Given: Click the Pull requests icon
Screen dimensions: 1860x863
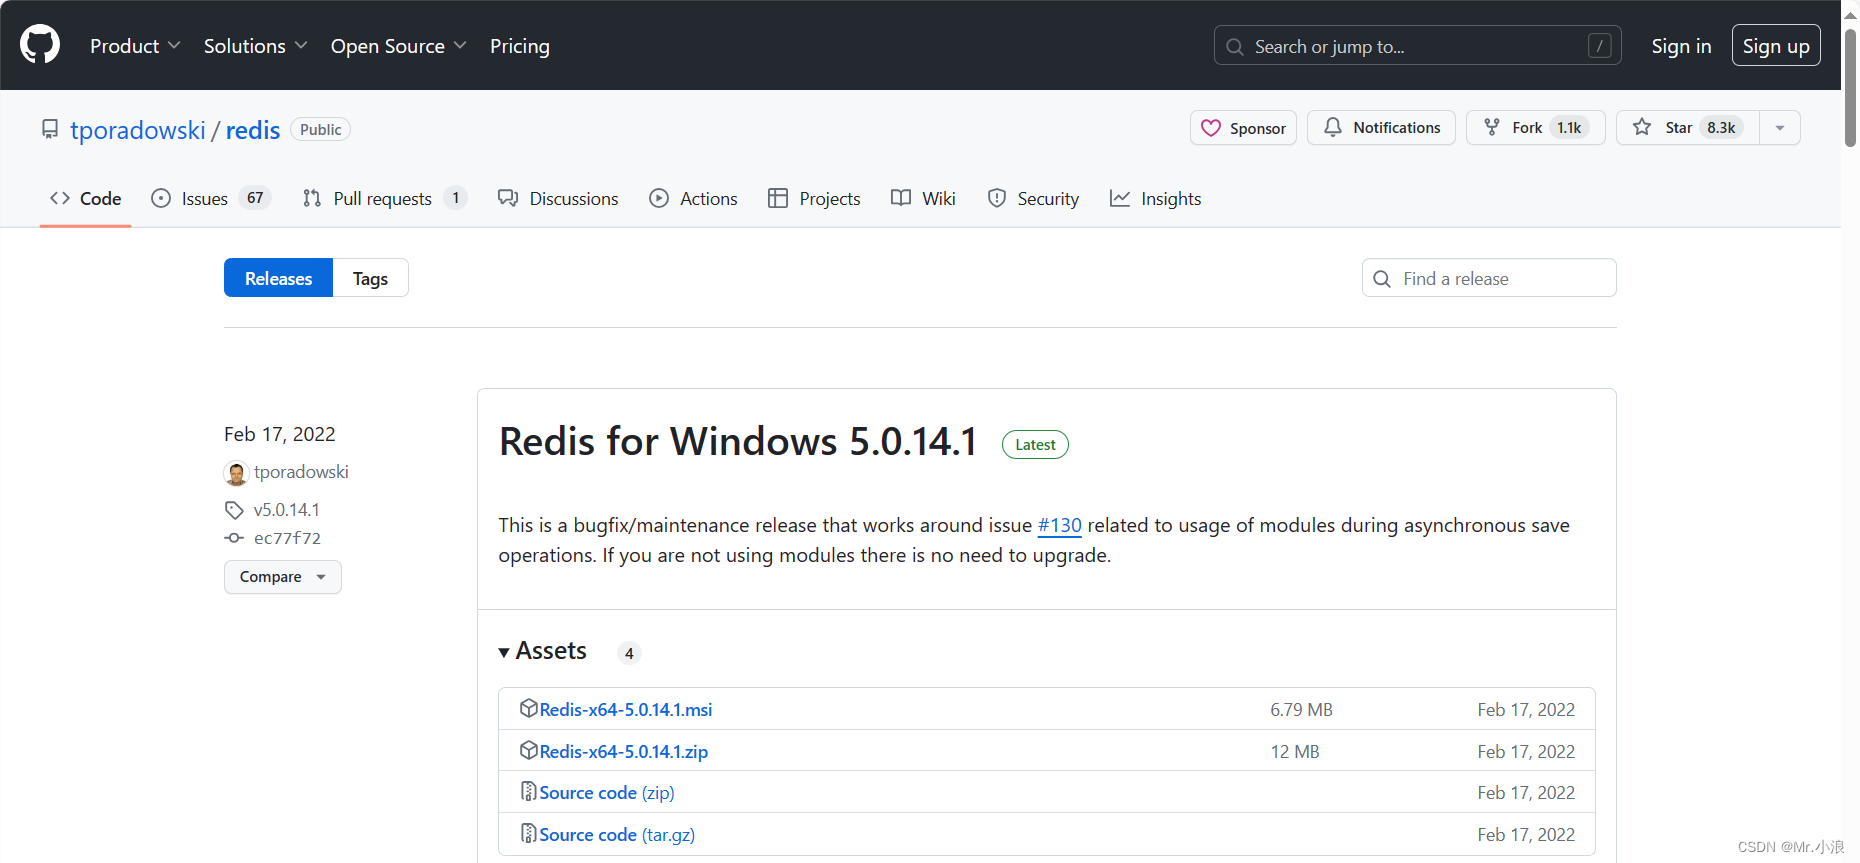Looking at the screenshot, I should coord(312,198).
